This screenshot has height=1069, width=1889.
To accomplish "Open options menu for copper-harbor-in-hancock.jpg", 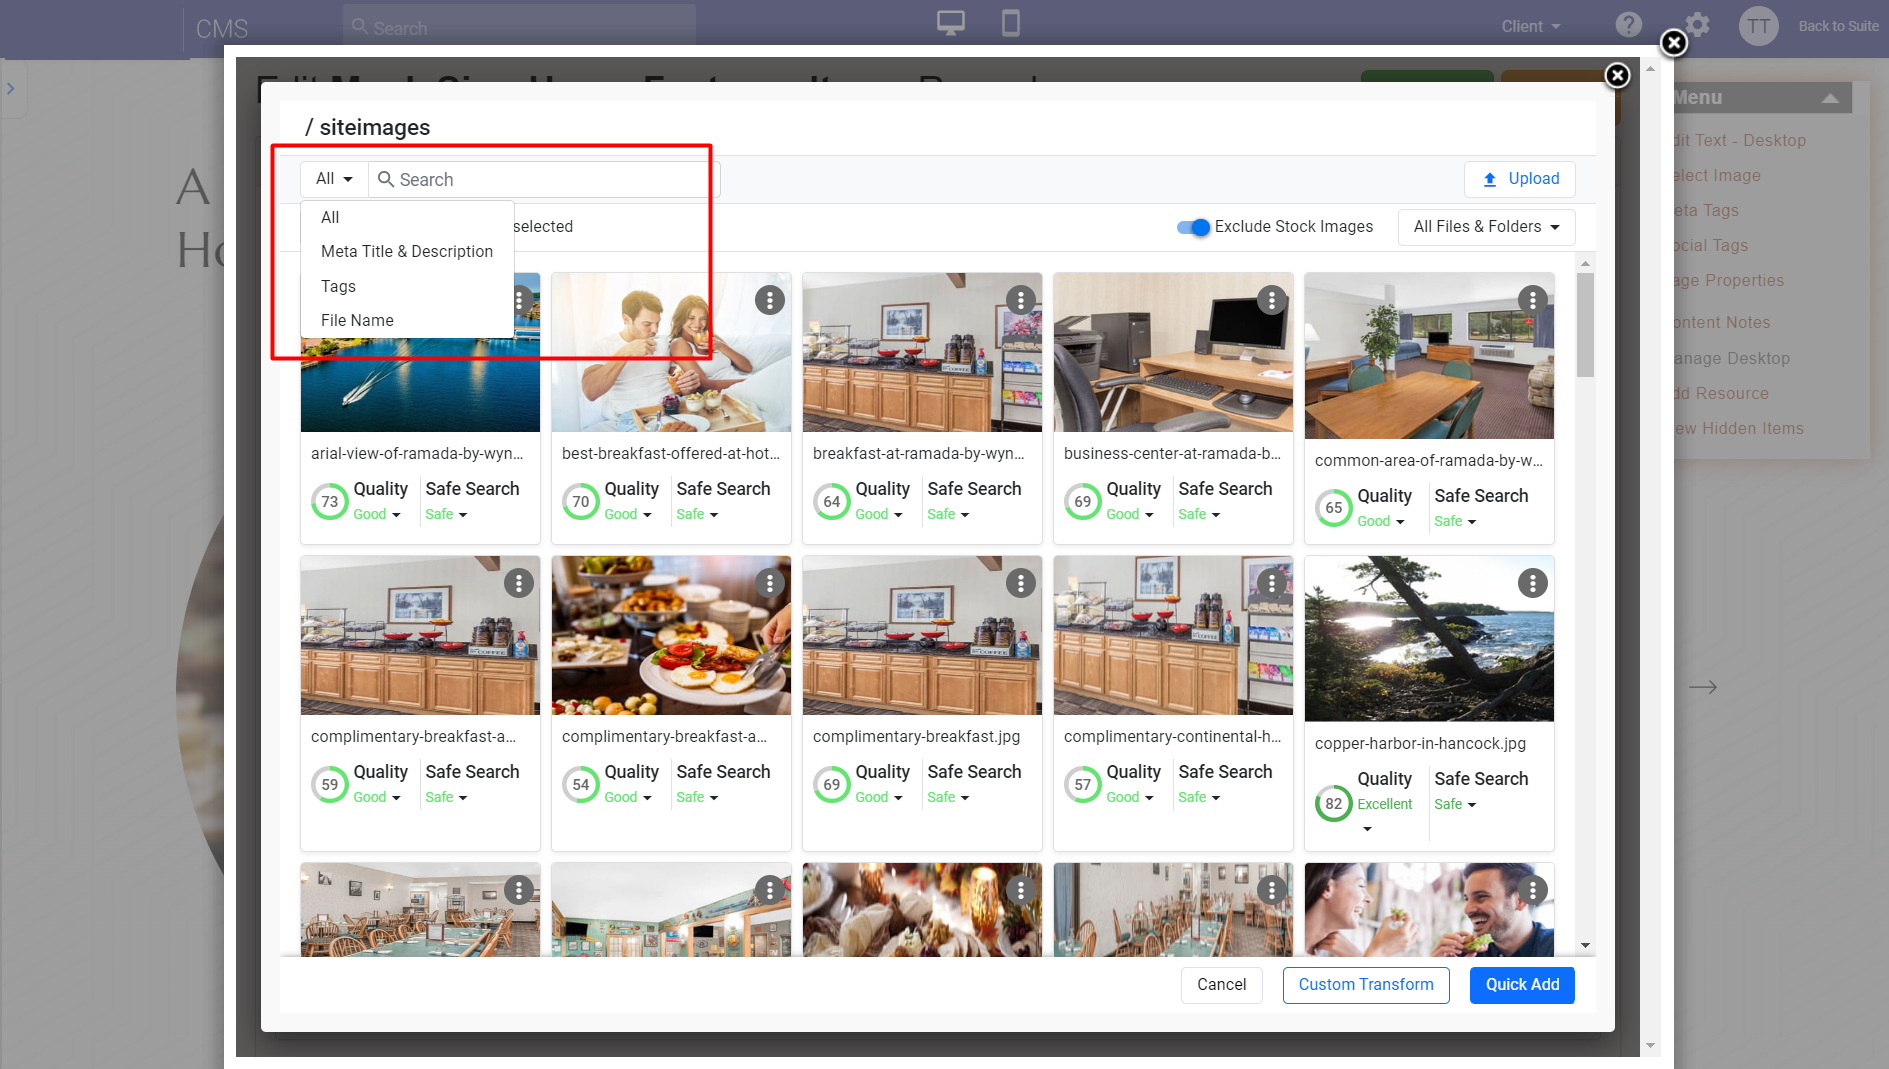I will (1532, 583).
